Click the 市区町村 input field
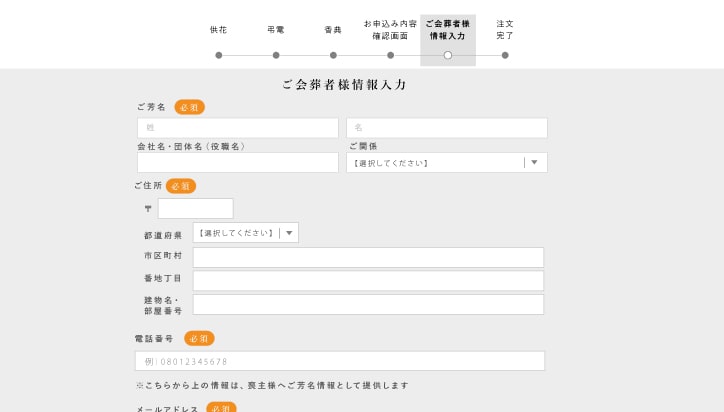 pos(368,257)
